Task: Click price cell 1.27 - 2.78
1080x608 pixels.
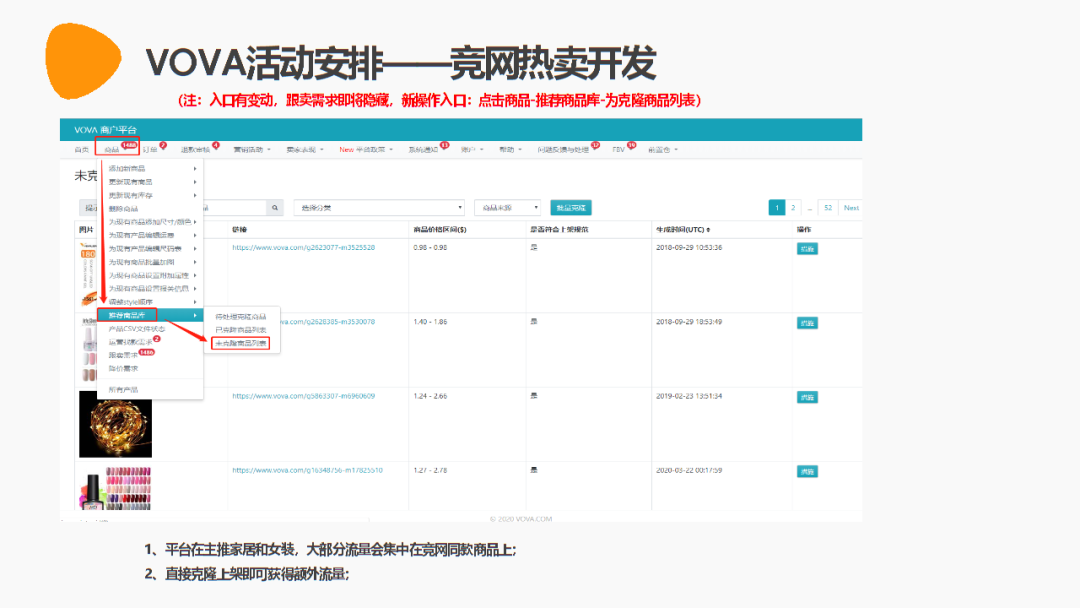Action: click(430, 470)
